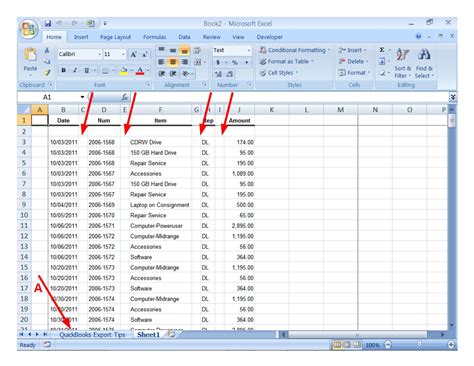Click the macro record icon in status bar

[x=47, y=344]
